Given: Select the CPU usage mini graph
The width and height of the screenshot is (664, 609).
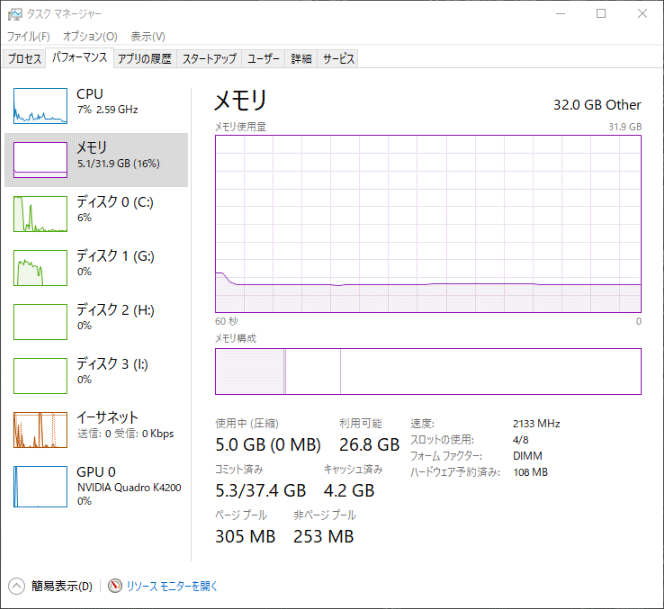Looking at the screenshot, I should tap(40, 106).
